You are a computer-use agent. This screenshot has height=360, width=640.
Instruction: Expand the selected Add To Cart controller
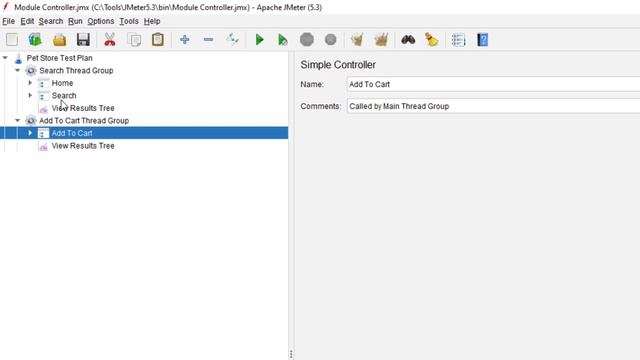coord(30,133)
